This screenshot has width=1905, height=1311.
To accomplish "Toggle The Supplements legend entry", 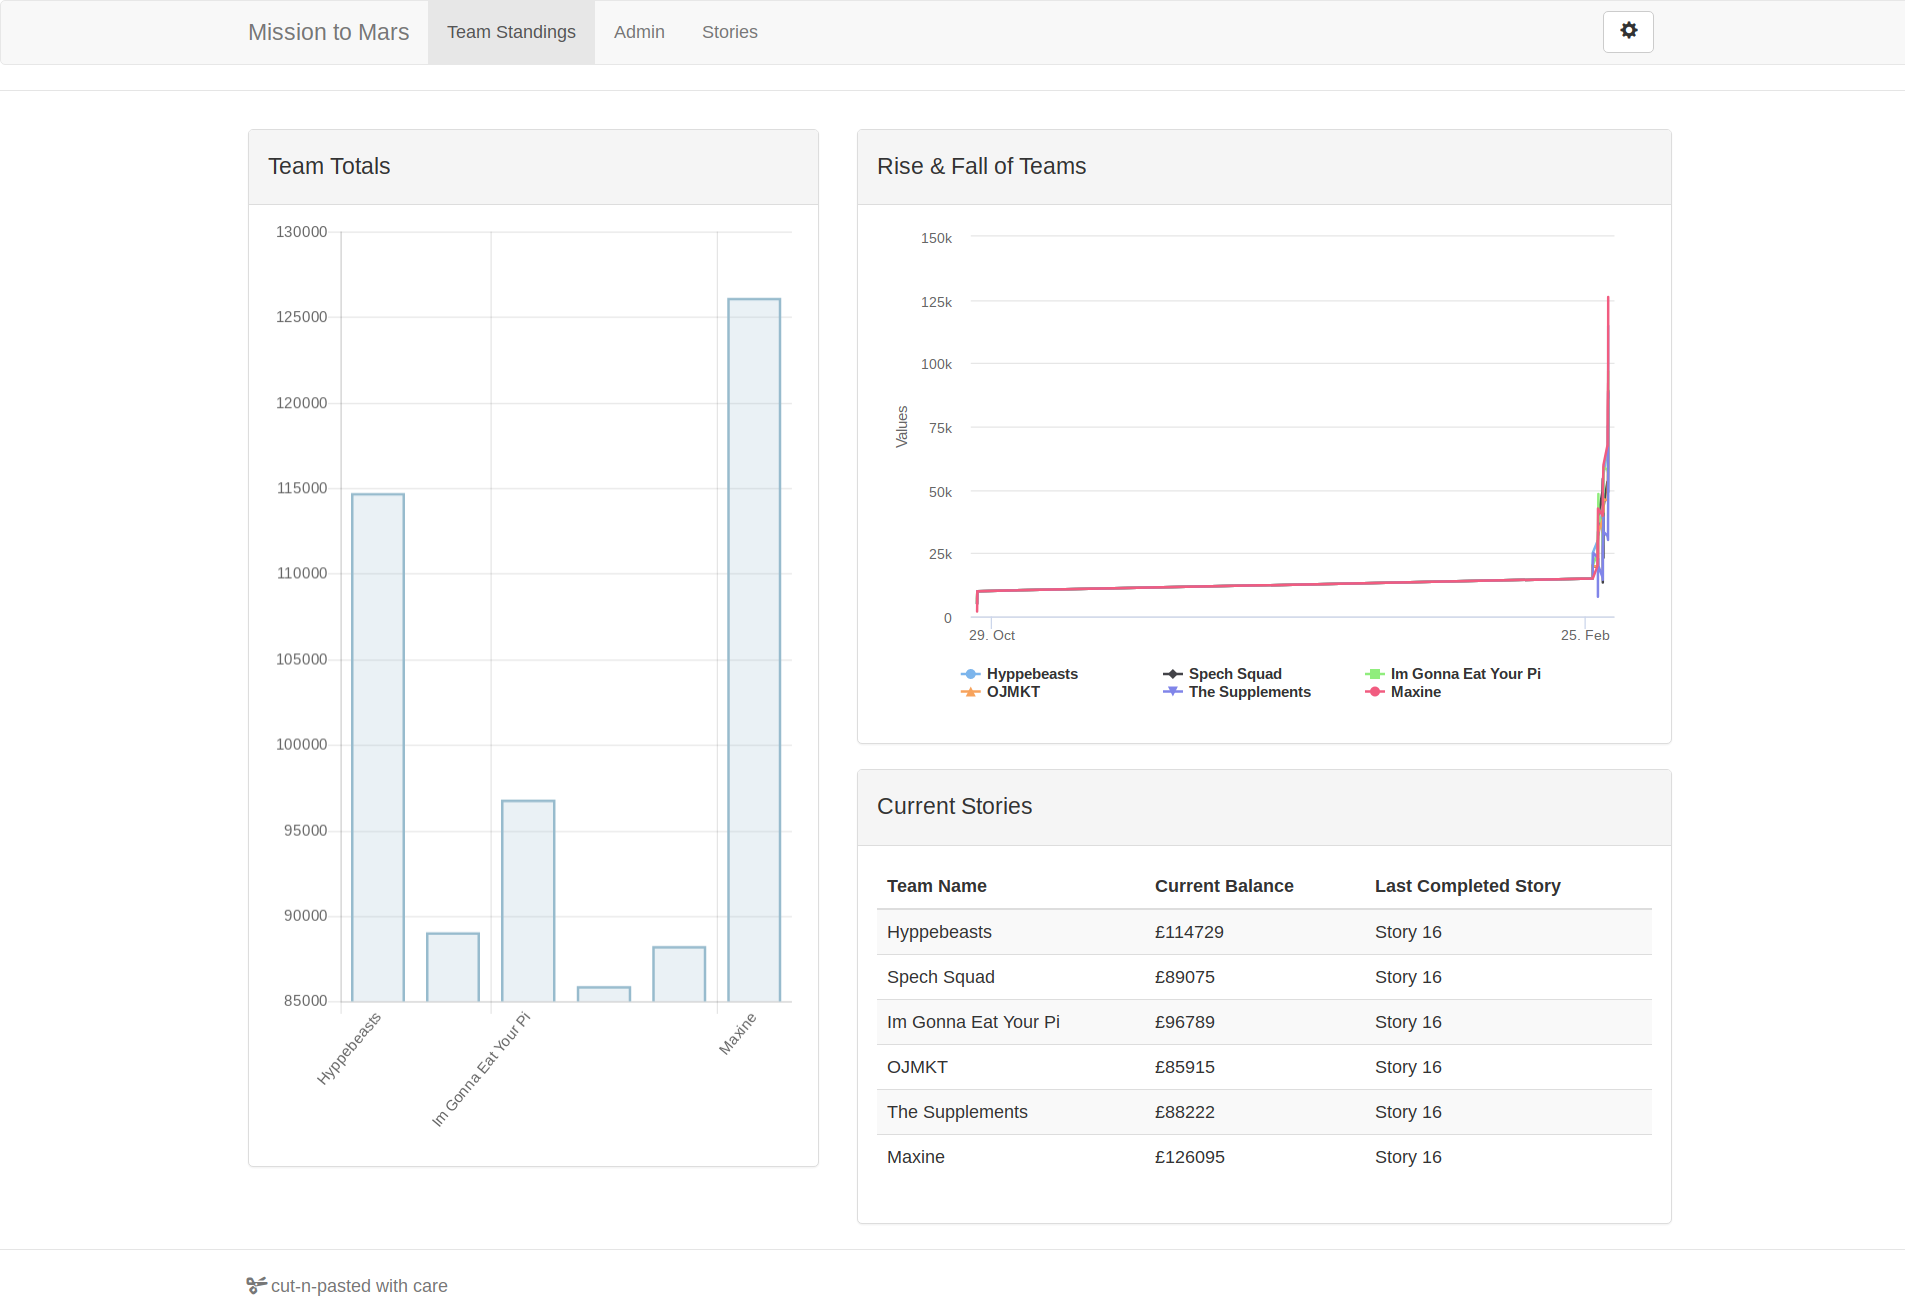I will (x=1237, y=692).
